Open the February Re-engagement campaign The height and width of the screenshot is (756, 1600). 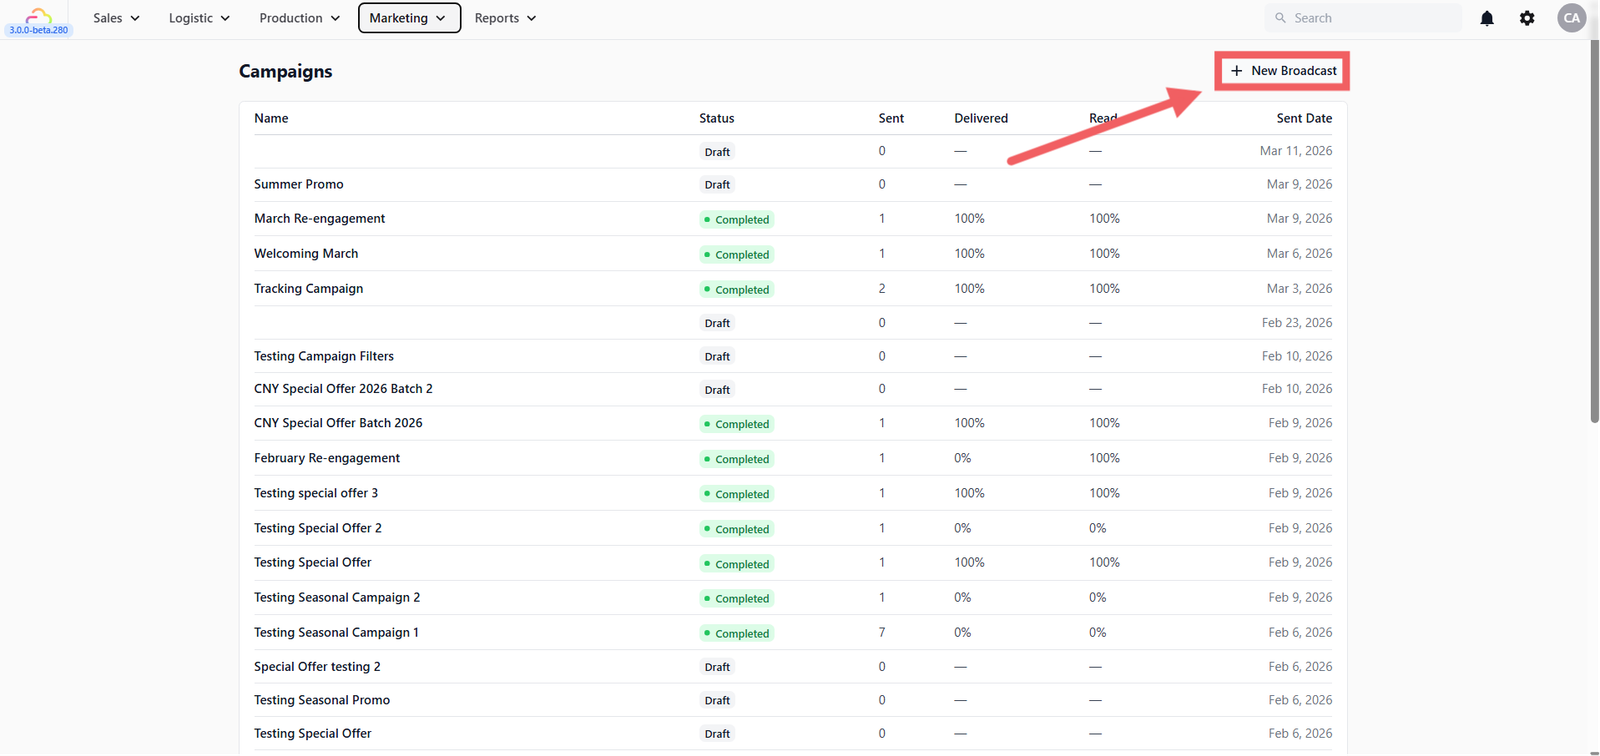coord(327,458)
